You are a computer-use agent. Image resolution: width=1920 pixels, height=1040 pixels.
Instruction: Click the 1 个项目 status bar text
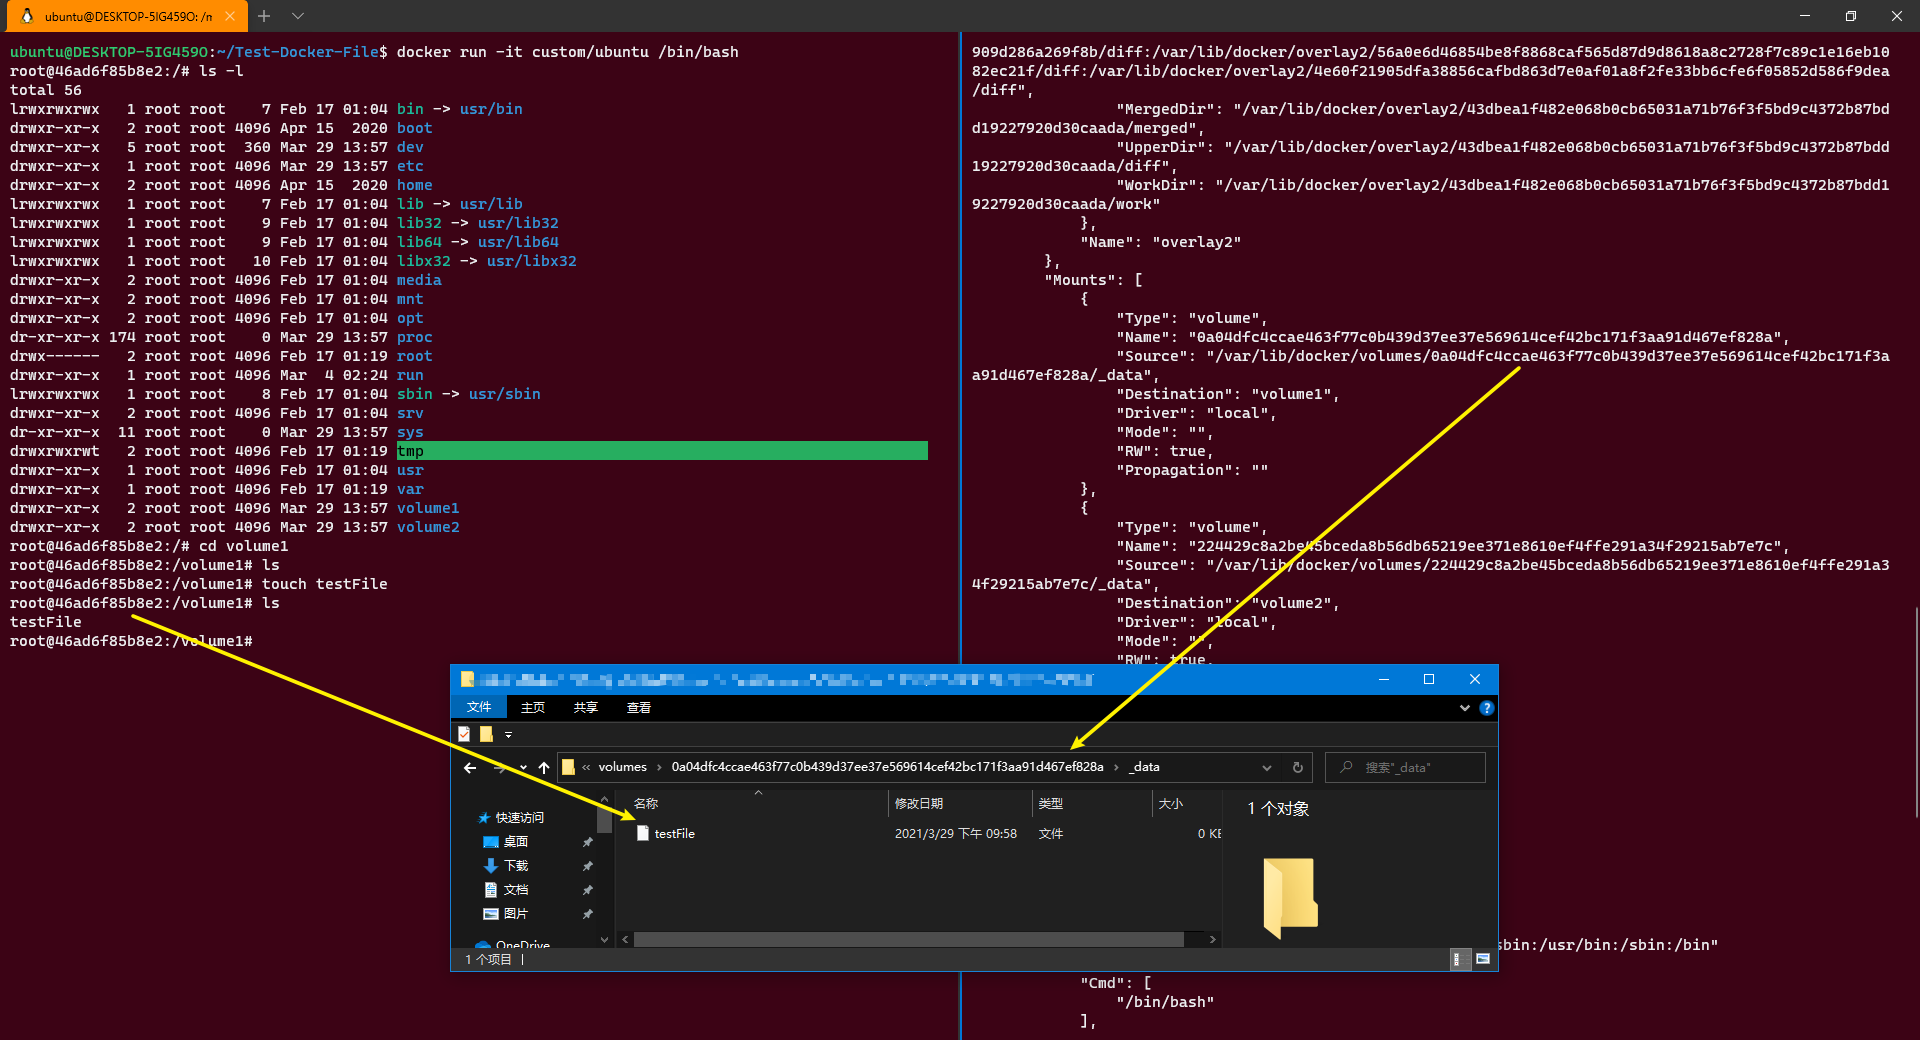click(x=488, y=960)
